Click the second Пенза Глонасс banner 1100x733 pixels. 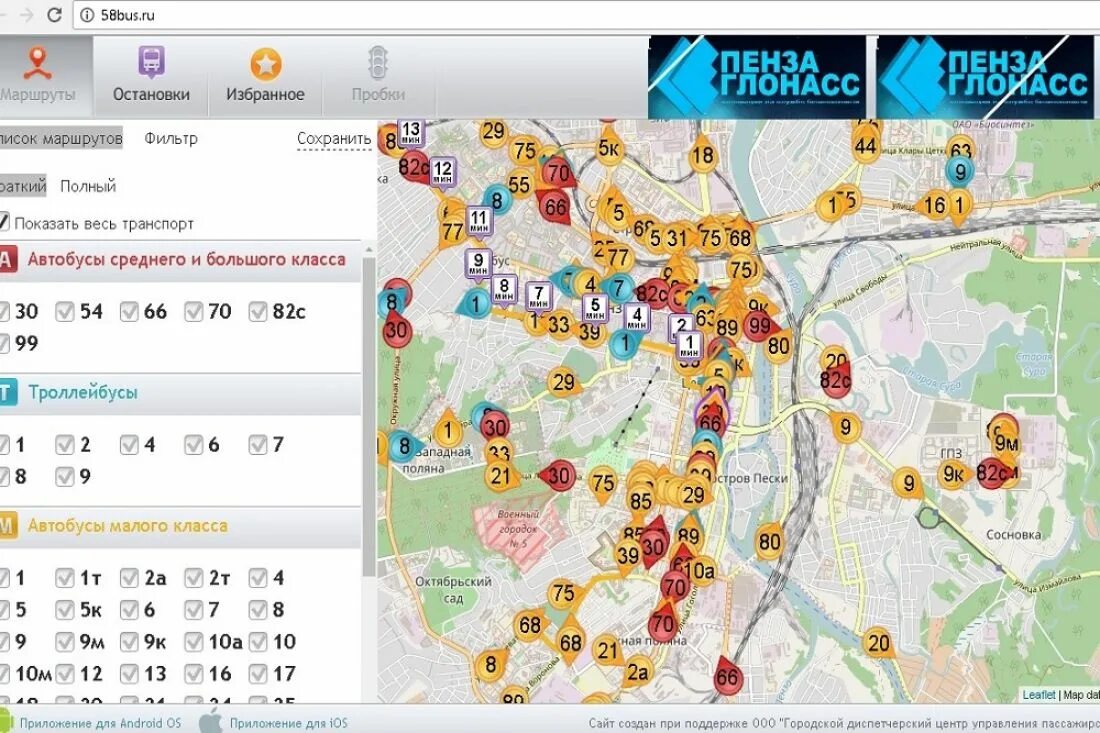coord(985,77)
